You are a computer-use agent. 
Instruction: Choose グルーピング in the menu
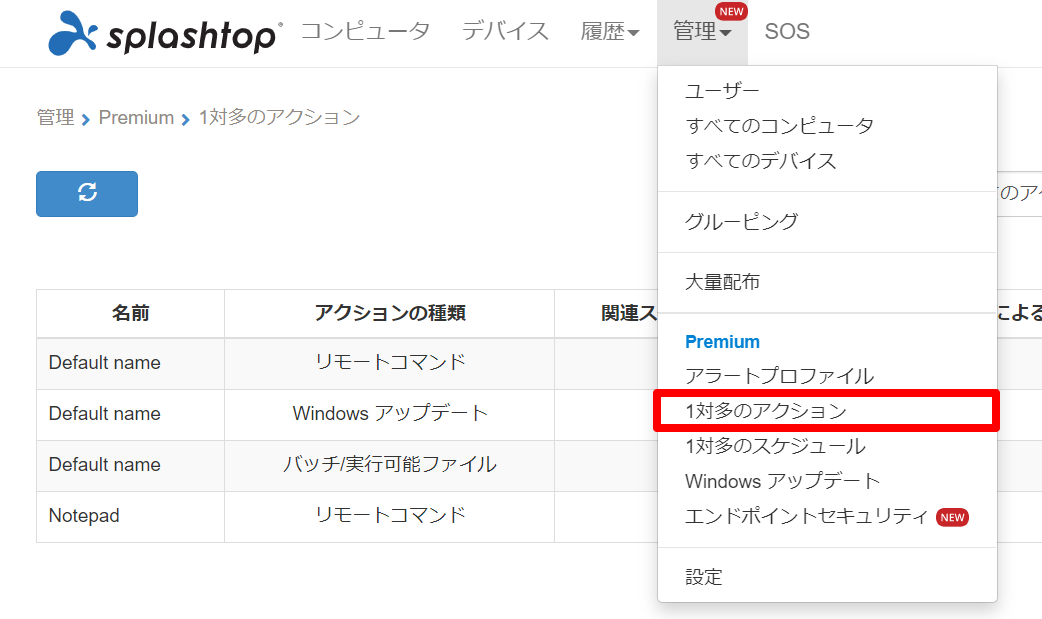[741, 221]
